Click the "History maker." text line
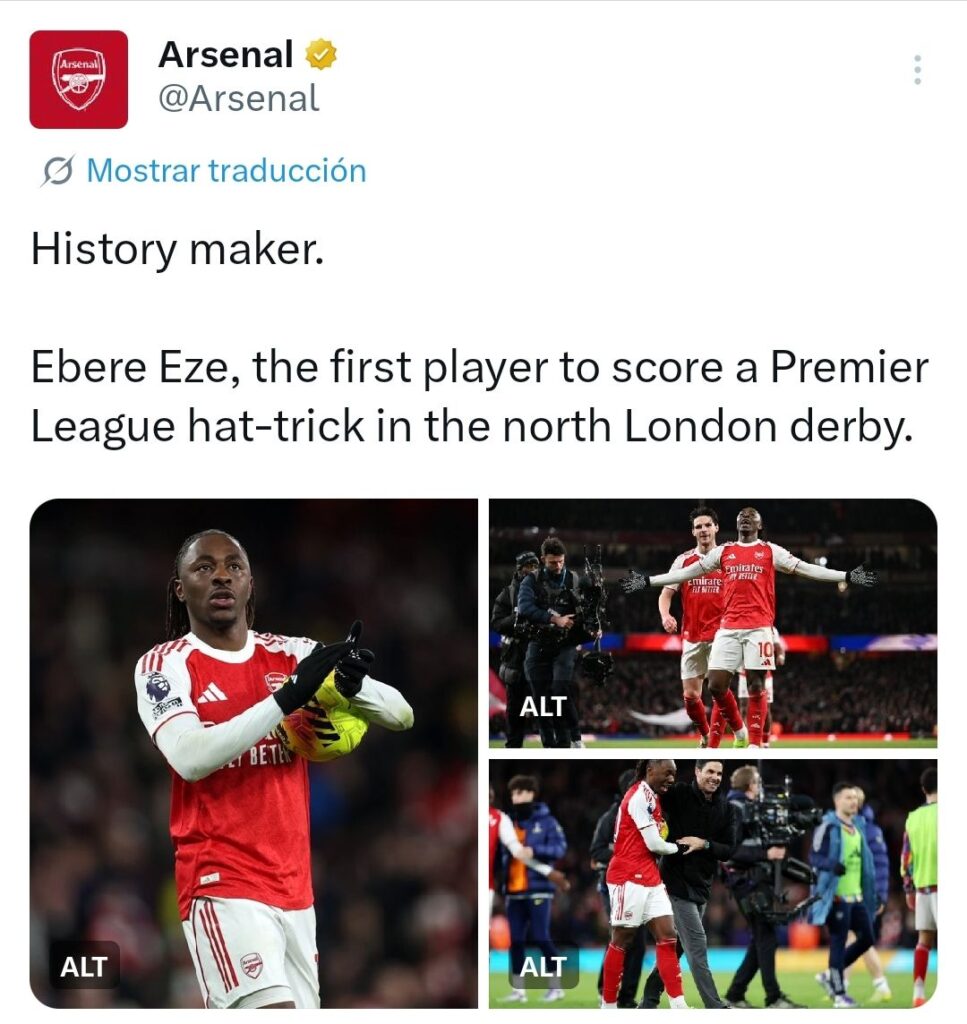Screen dimensions: 967x1024 (178, 248)
